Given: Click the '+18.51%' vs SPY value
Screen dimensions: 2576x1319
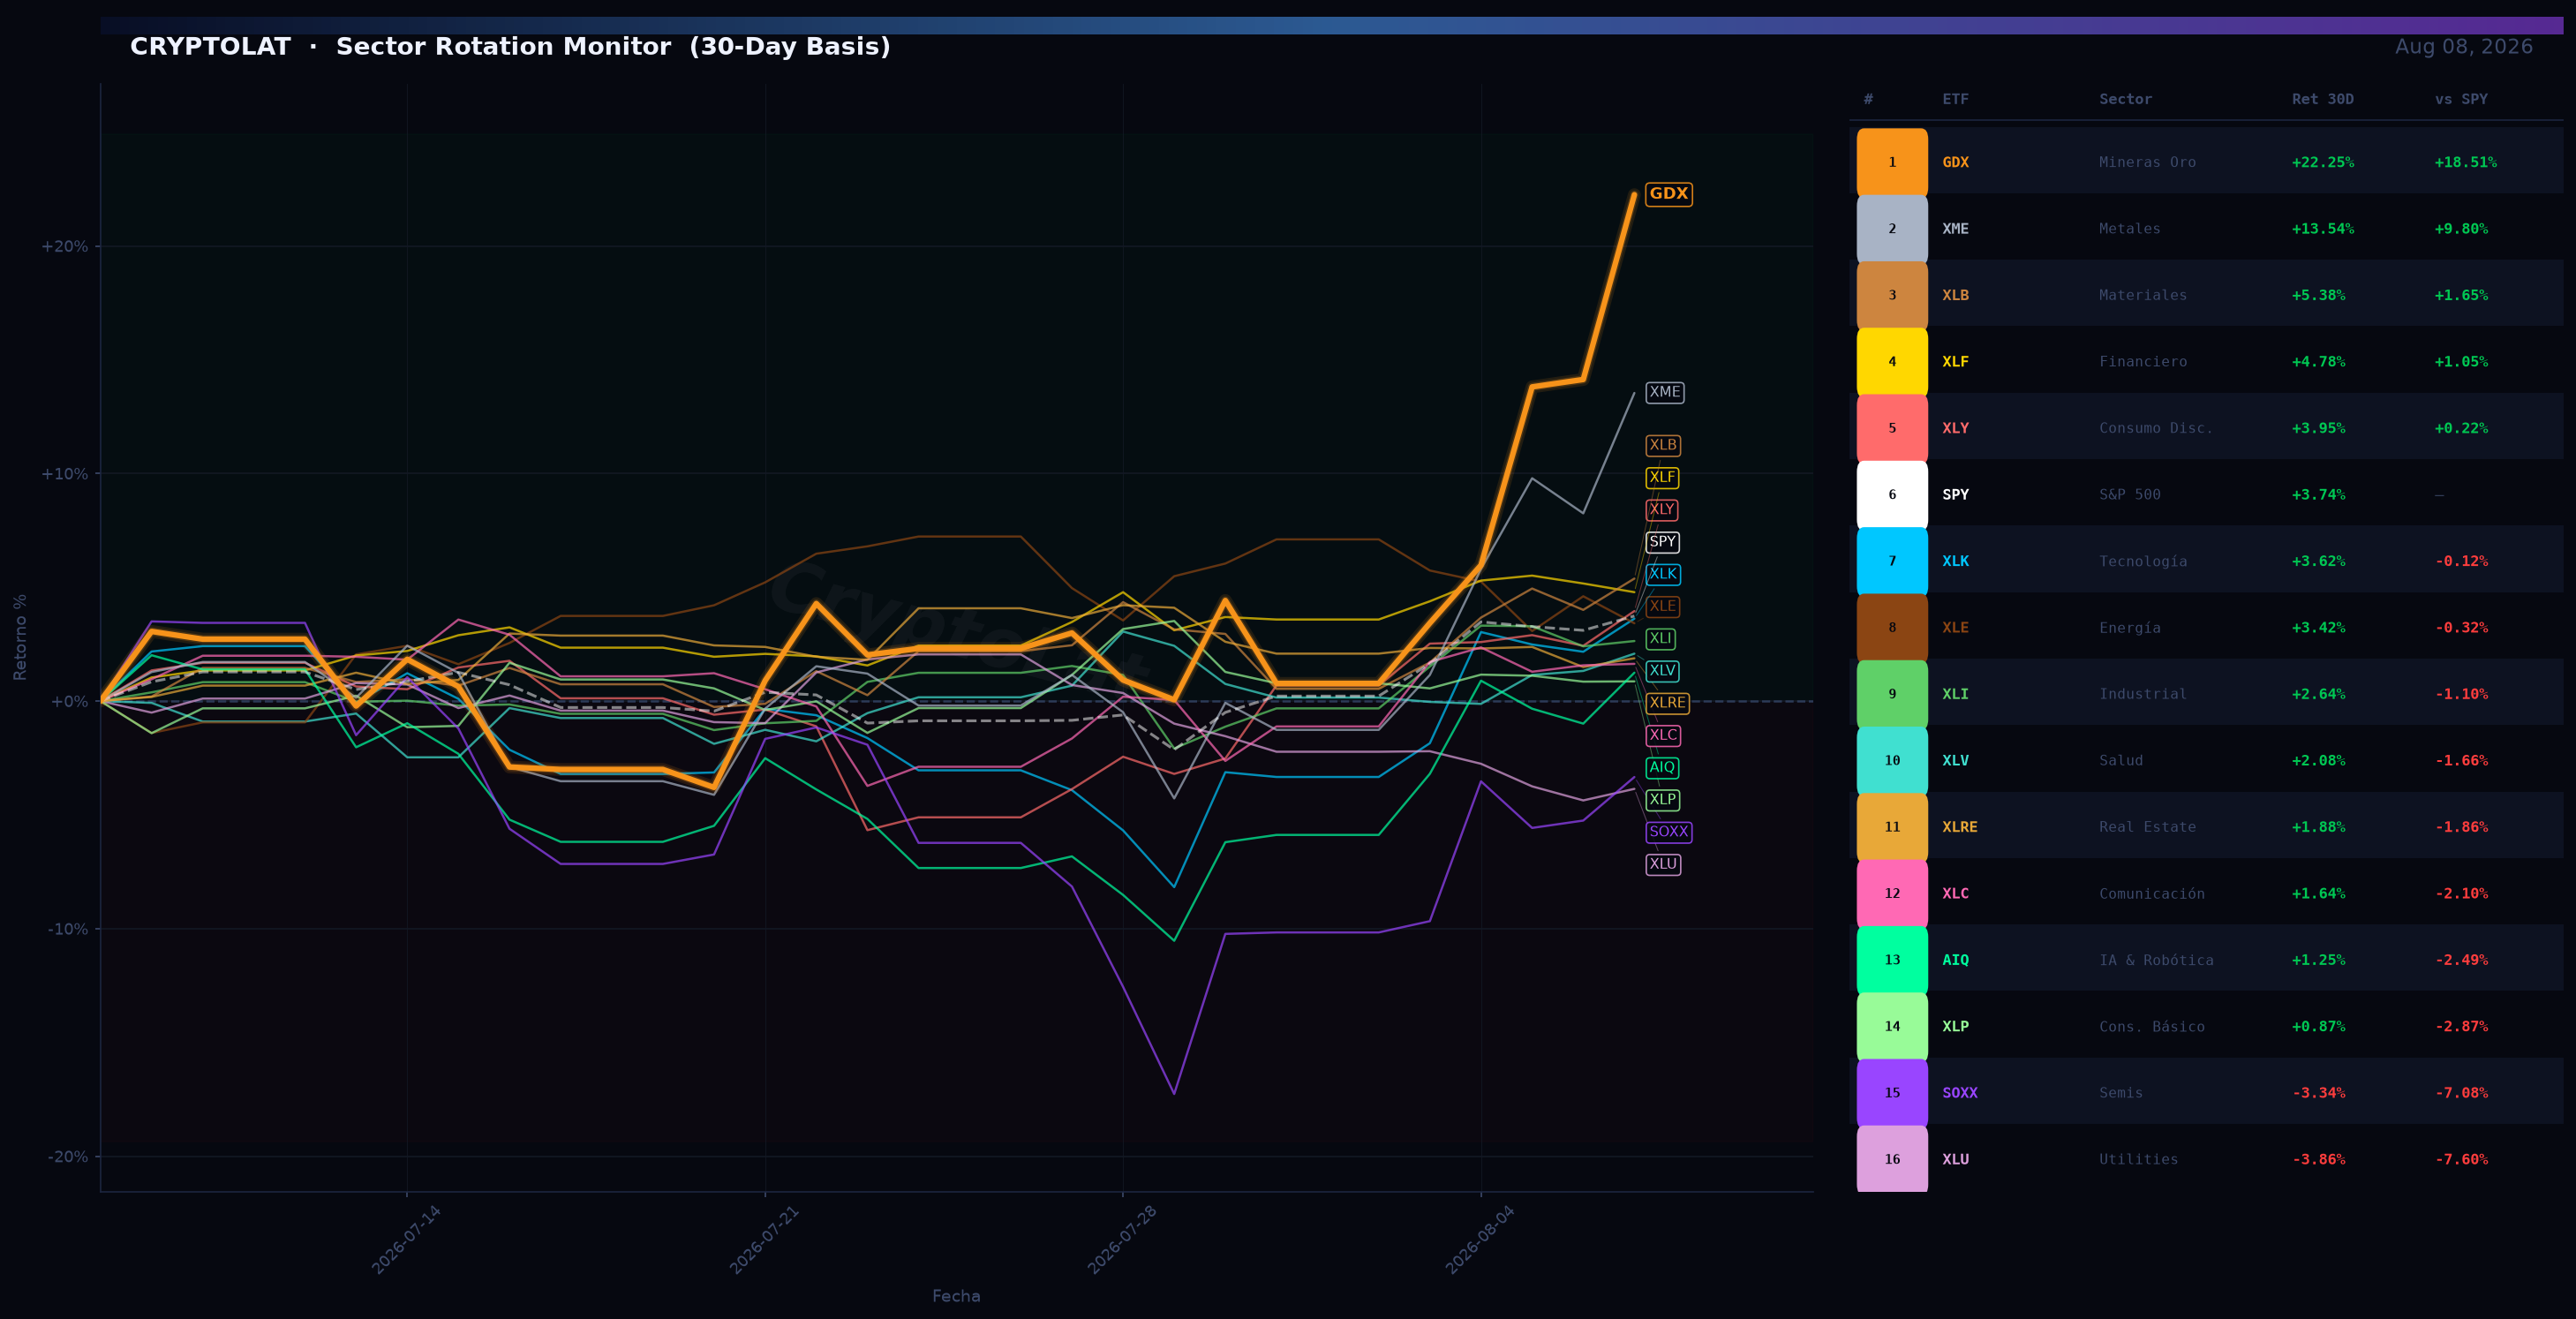Looking at the screenshot, I should click(2465, 162).
